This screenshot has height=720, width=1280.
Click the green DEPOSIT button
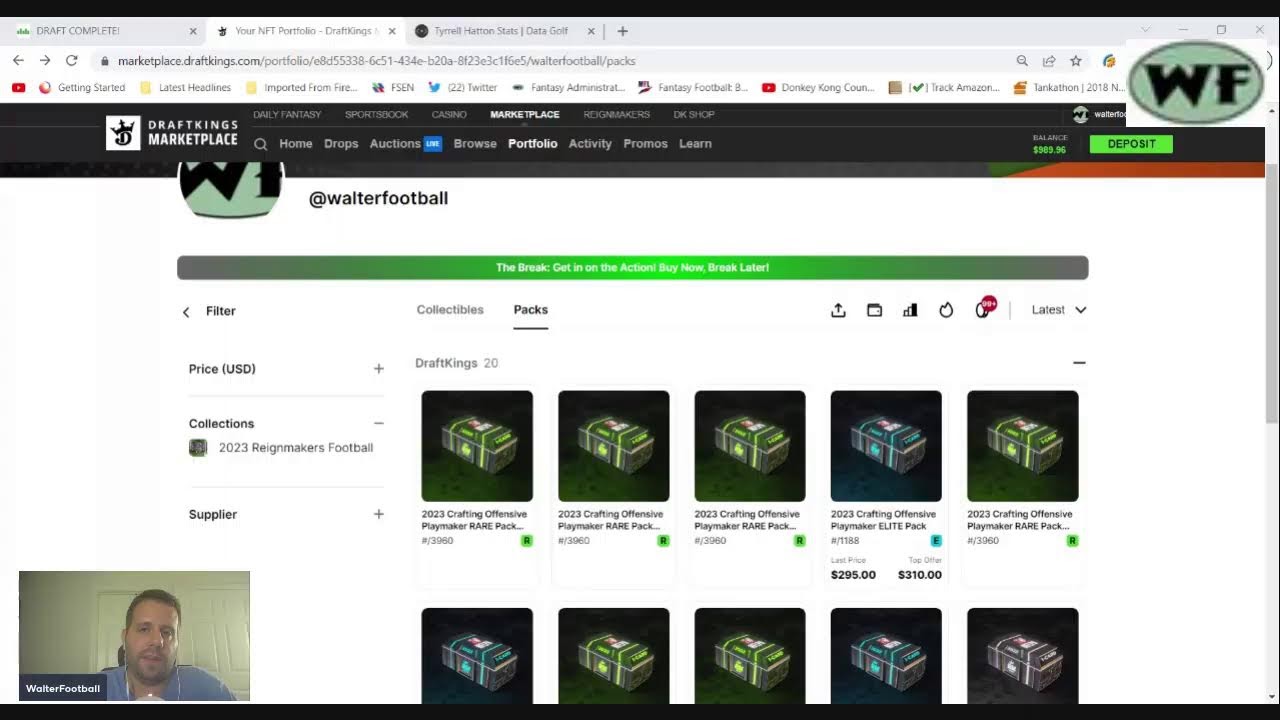point(1131,144)
